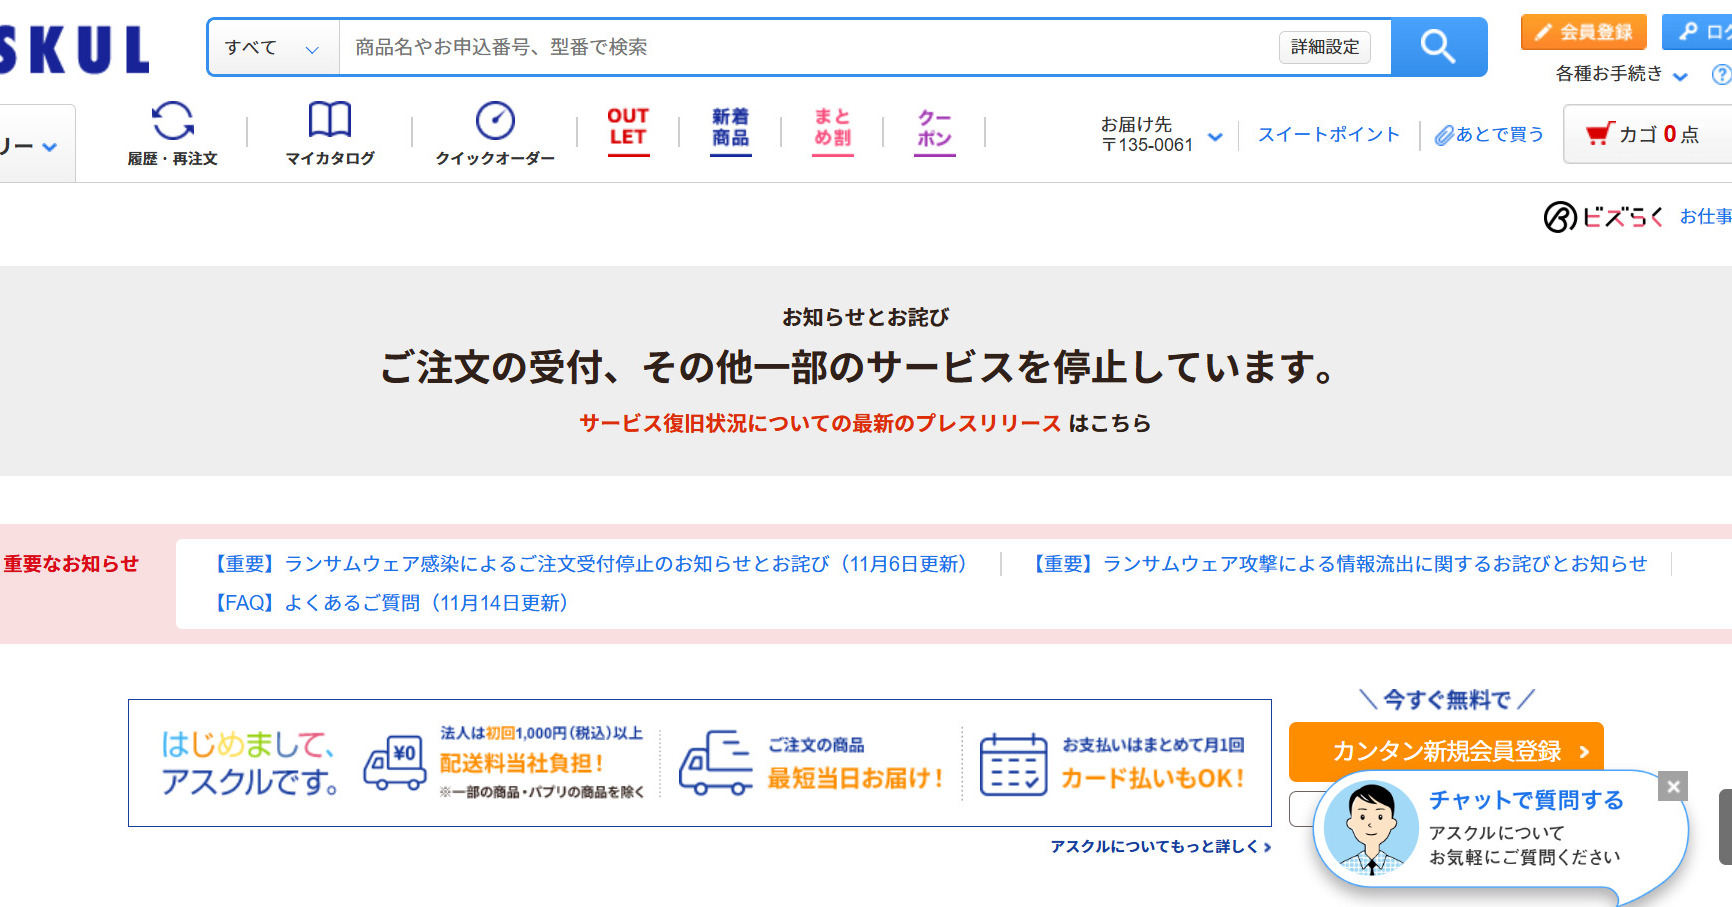The width and height of the screenshot is (1732, 907).
Task: Open the クーポン section
Action: click(931, 131)
